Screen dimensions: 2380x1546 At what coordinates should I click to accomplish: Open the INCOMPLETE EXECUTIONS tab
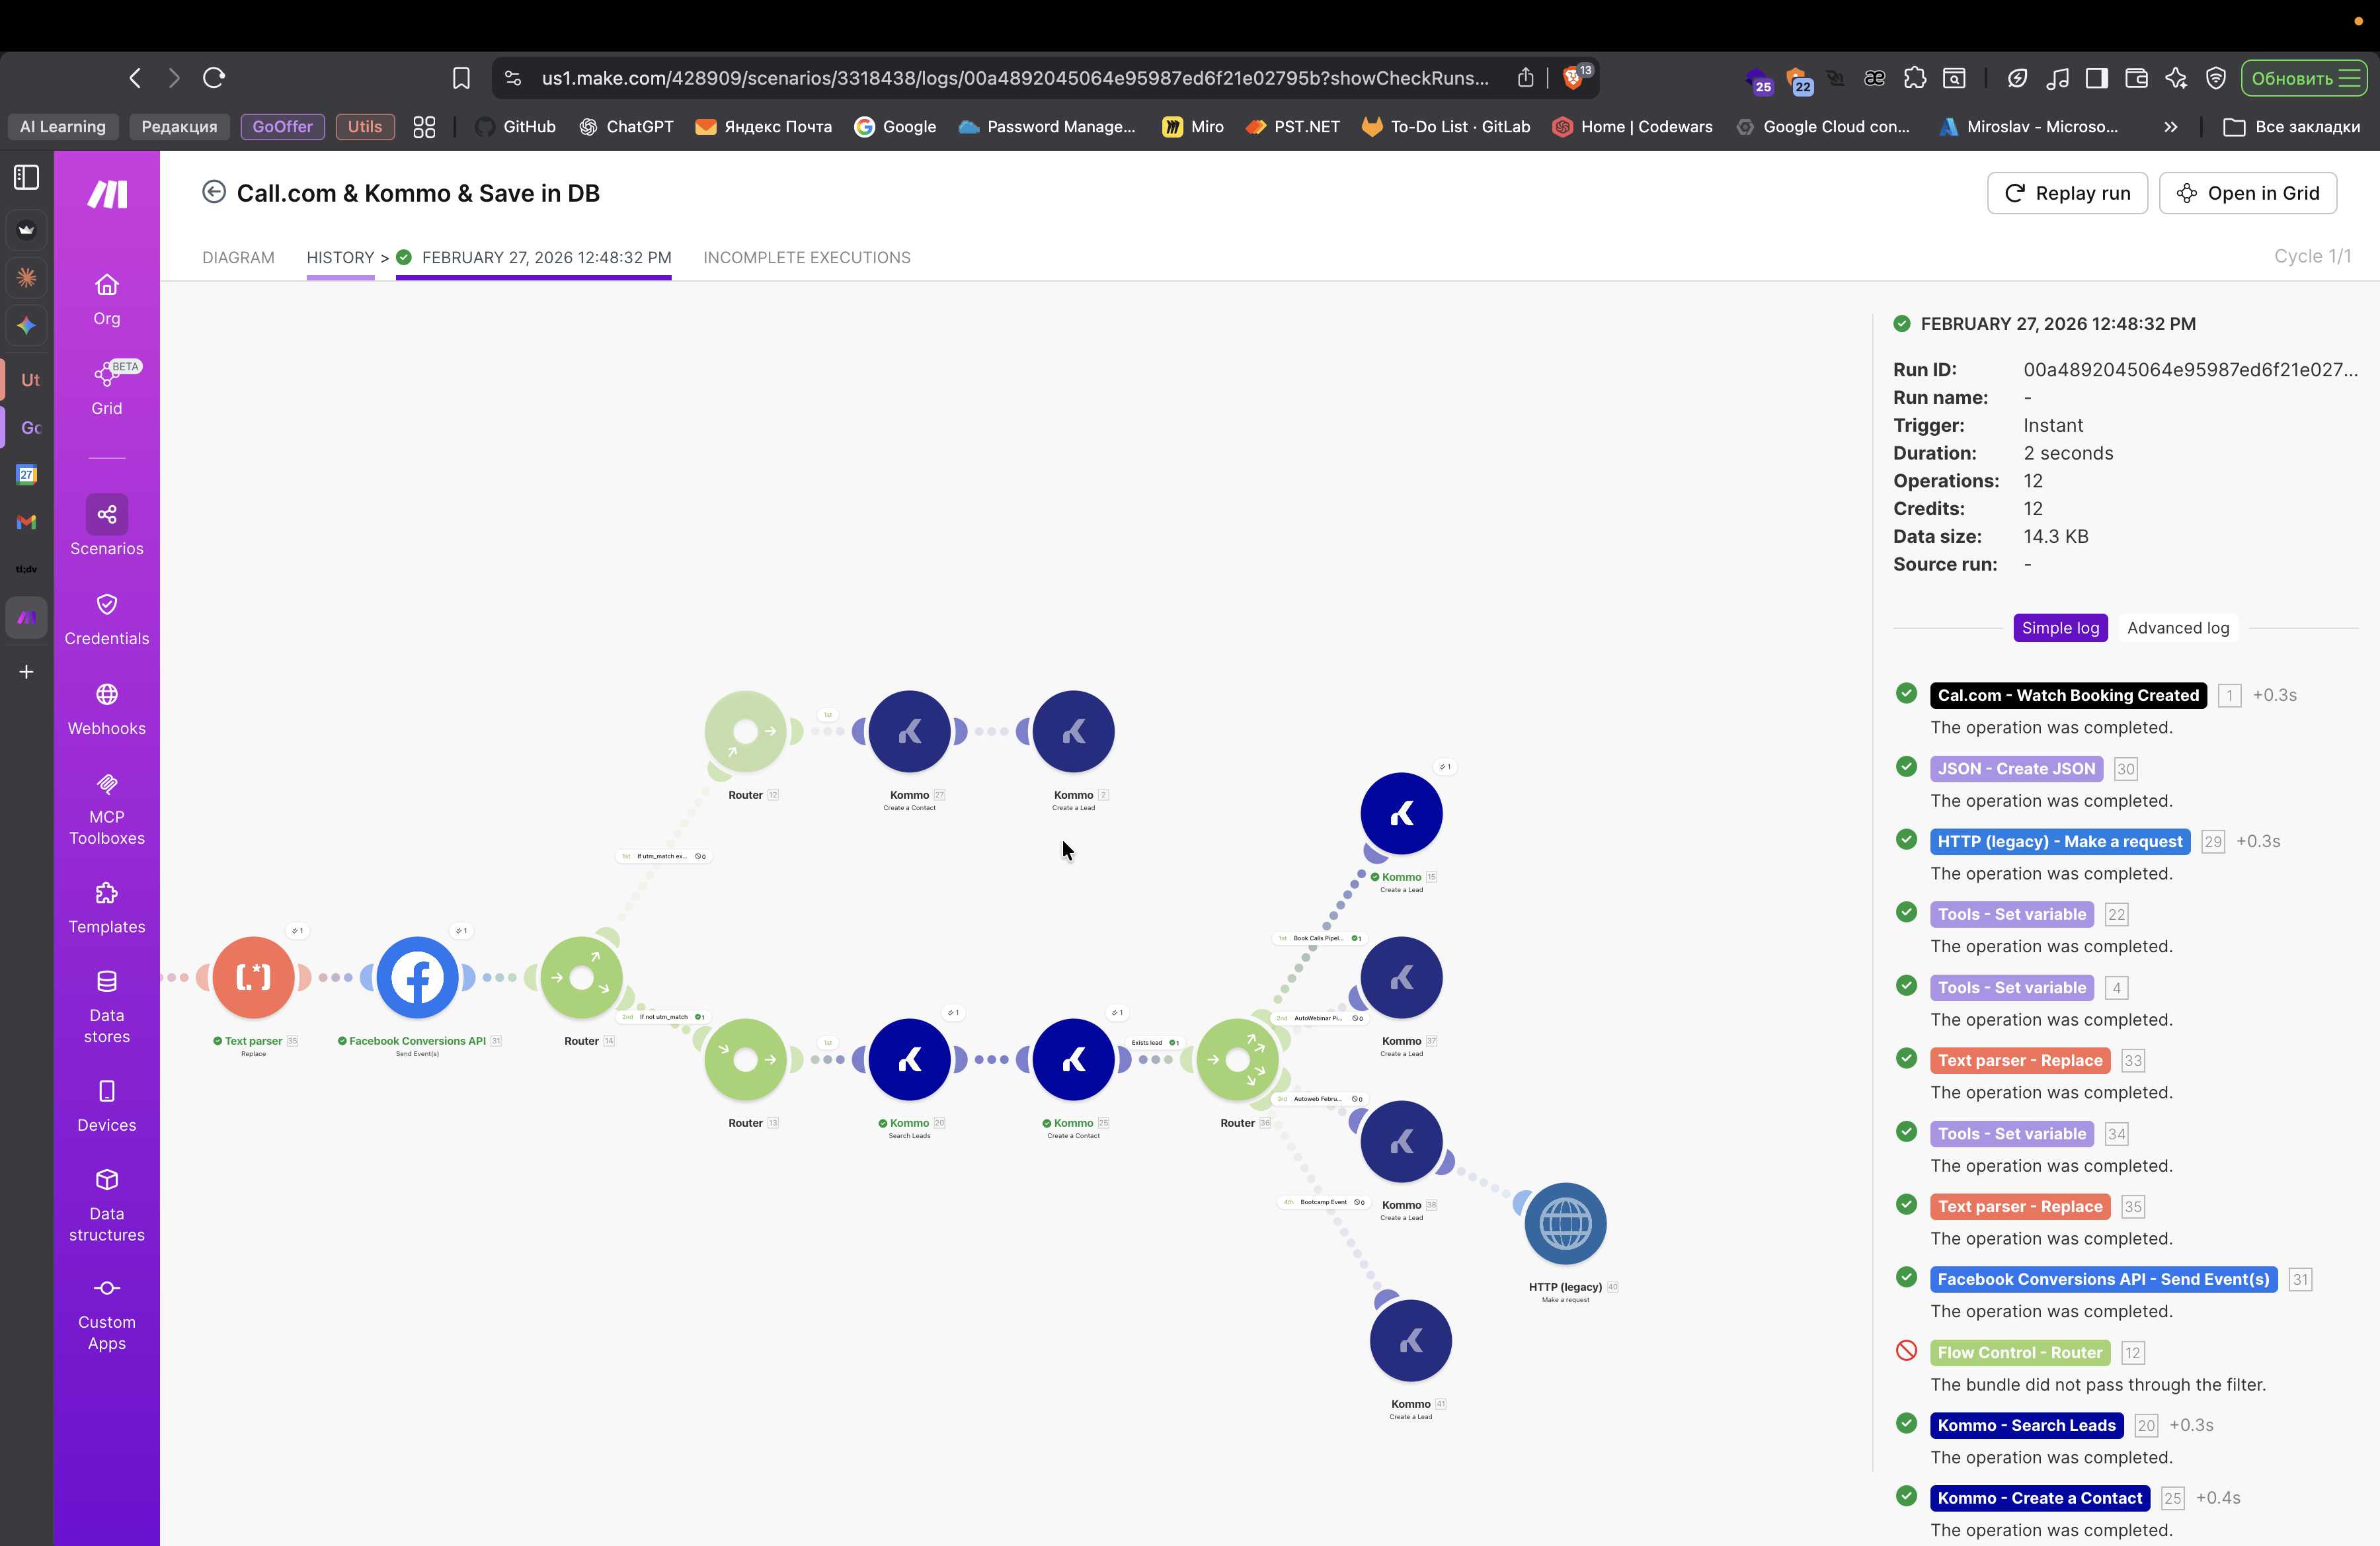click(806, 257)
